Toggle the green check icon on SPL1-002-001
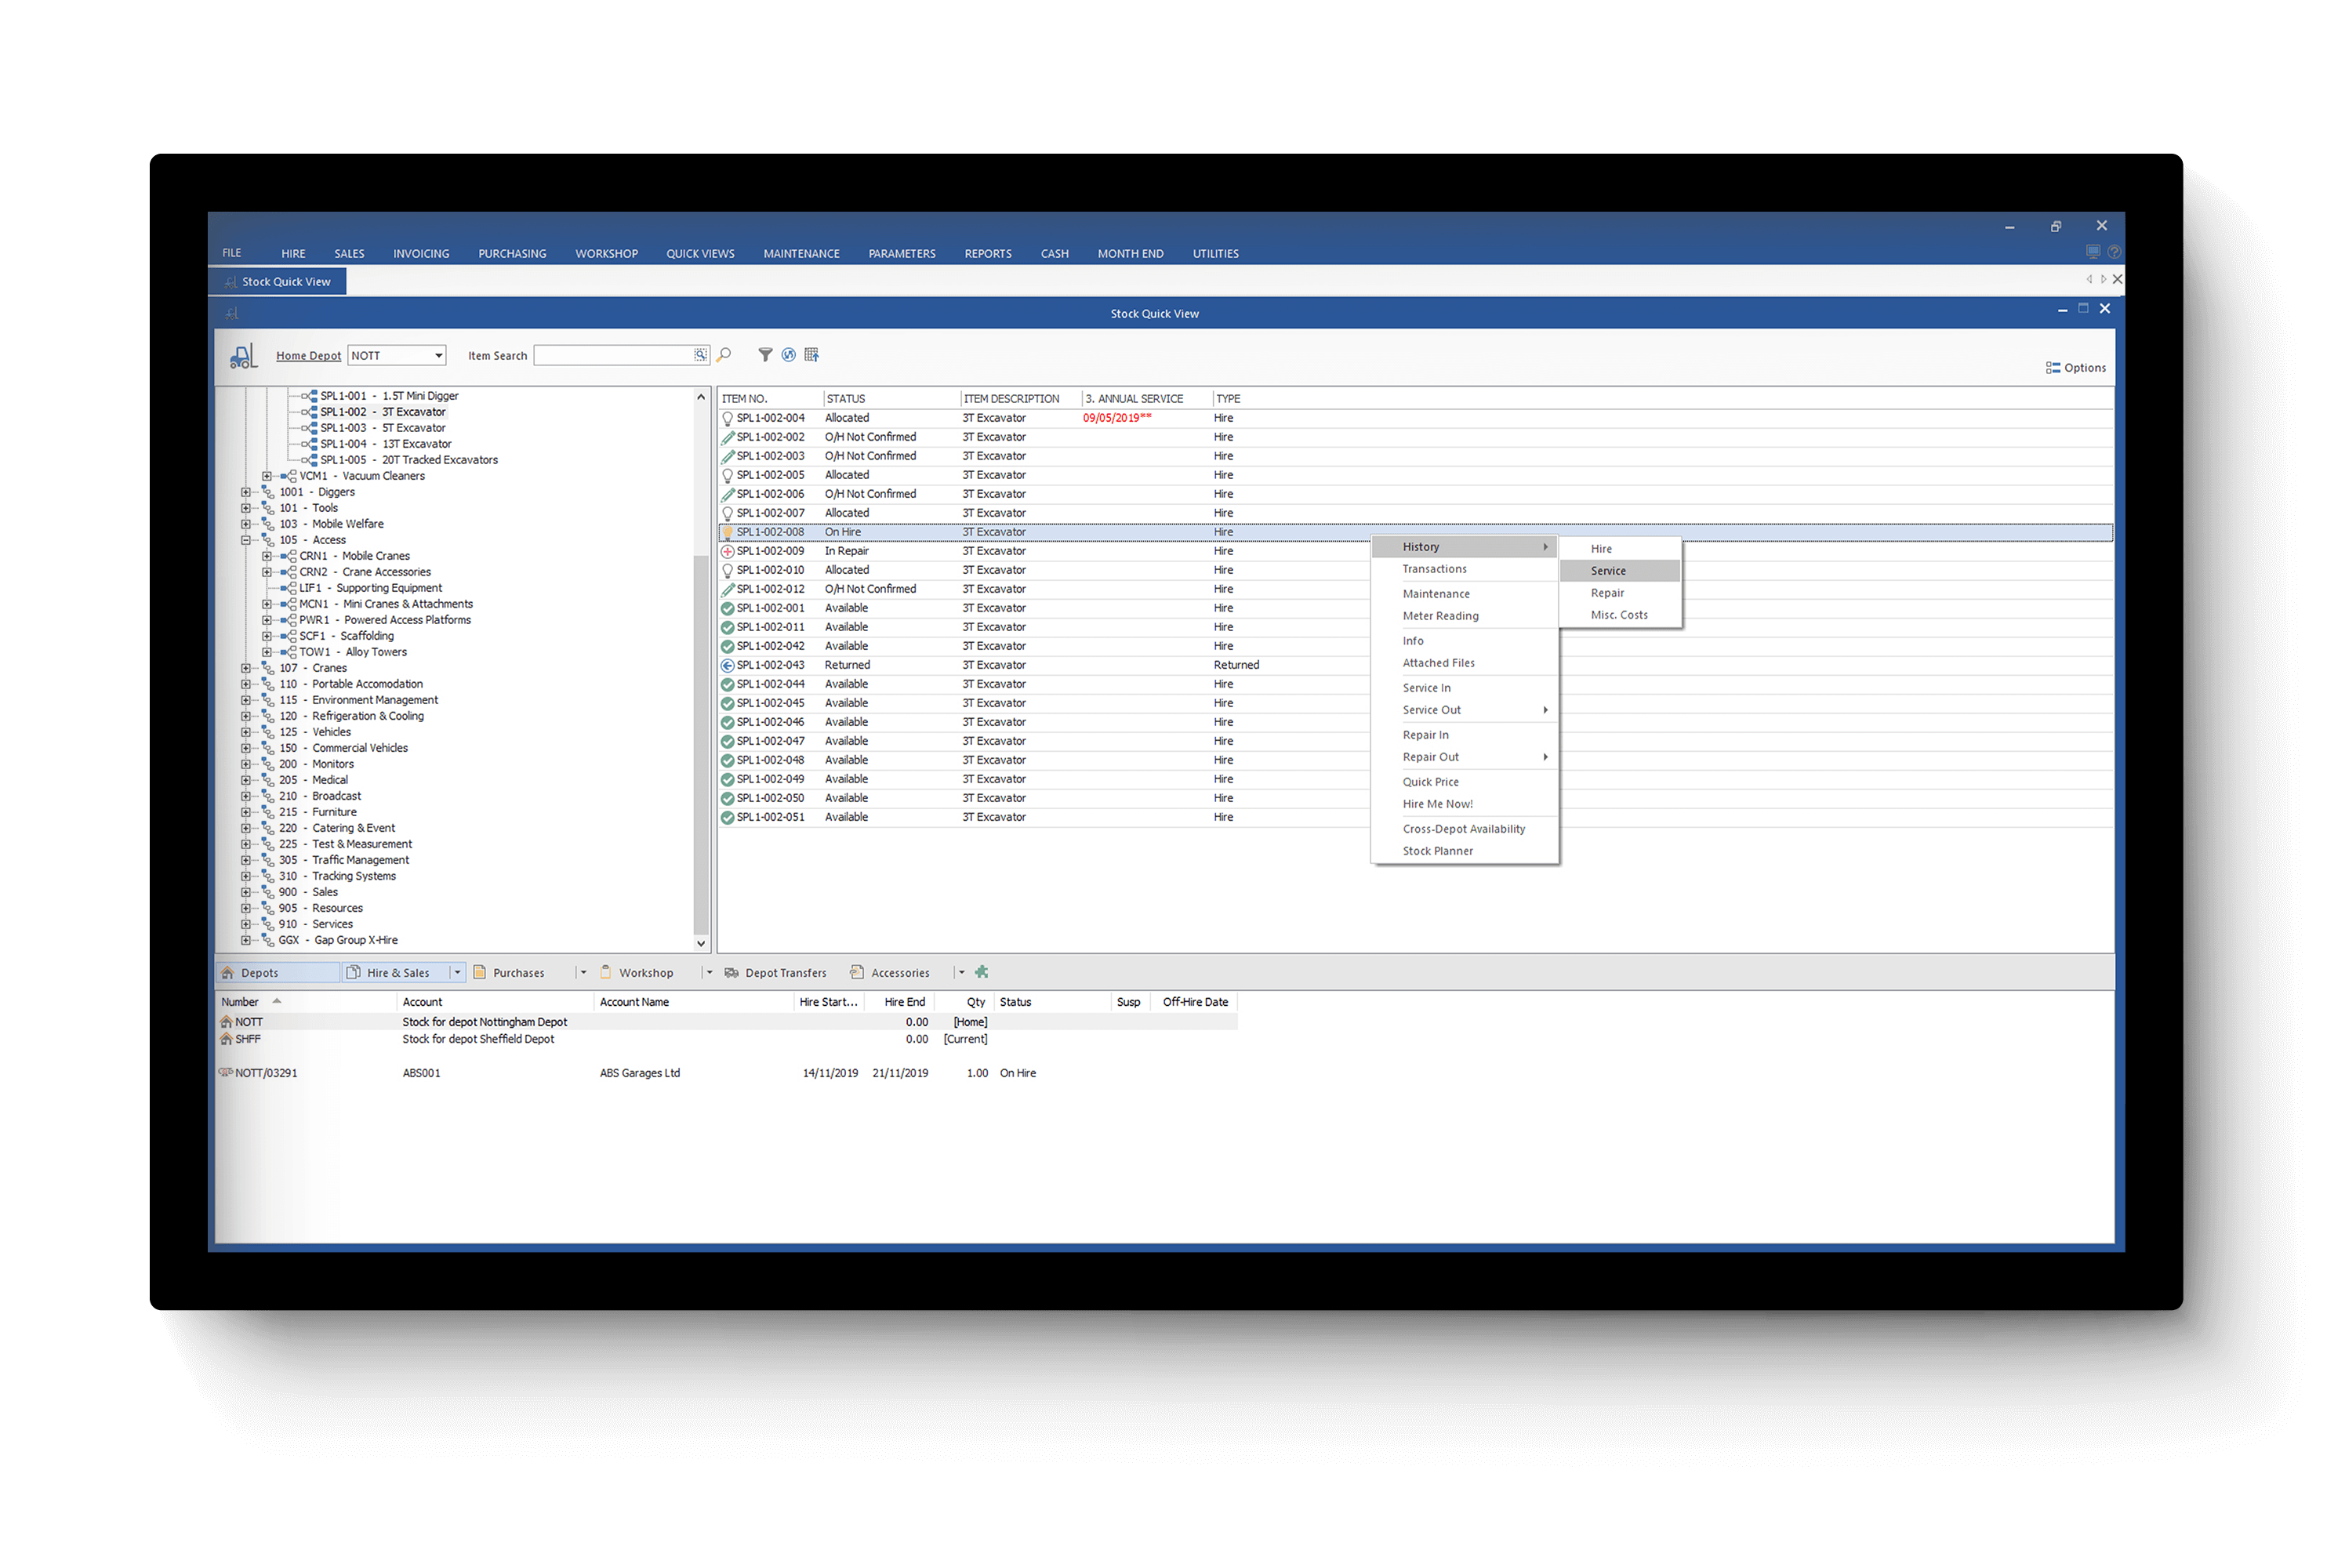The image size is (2327, 1568). coord(727,607)
